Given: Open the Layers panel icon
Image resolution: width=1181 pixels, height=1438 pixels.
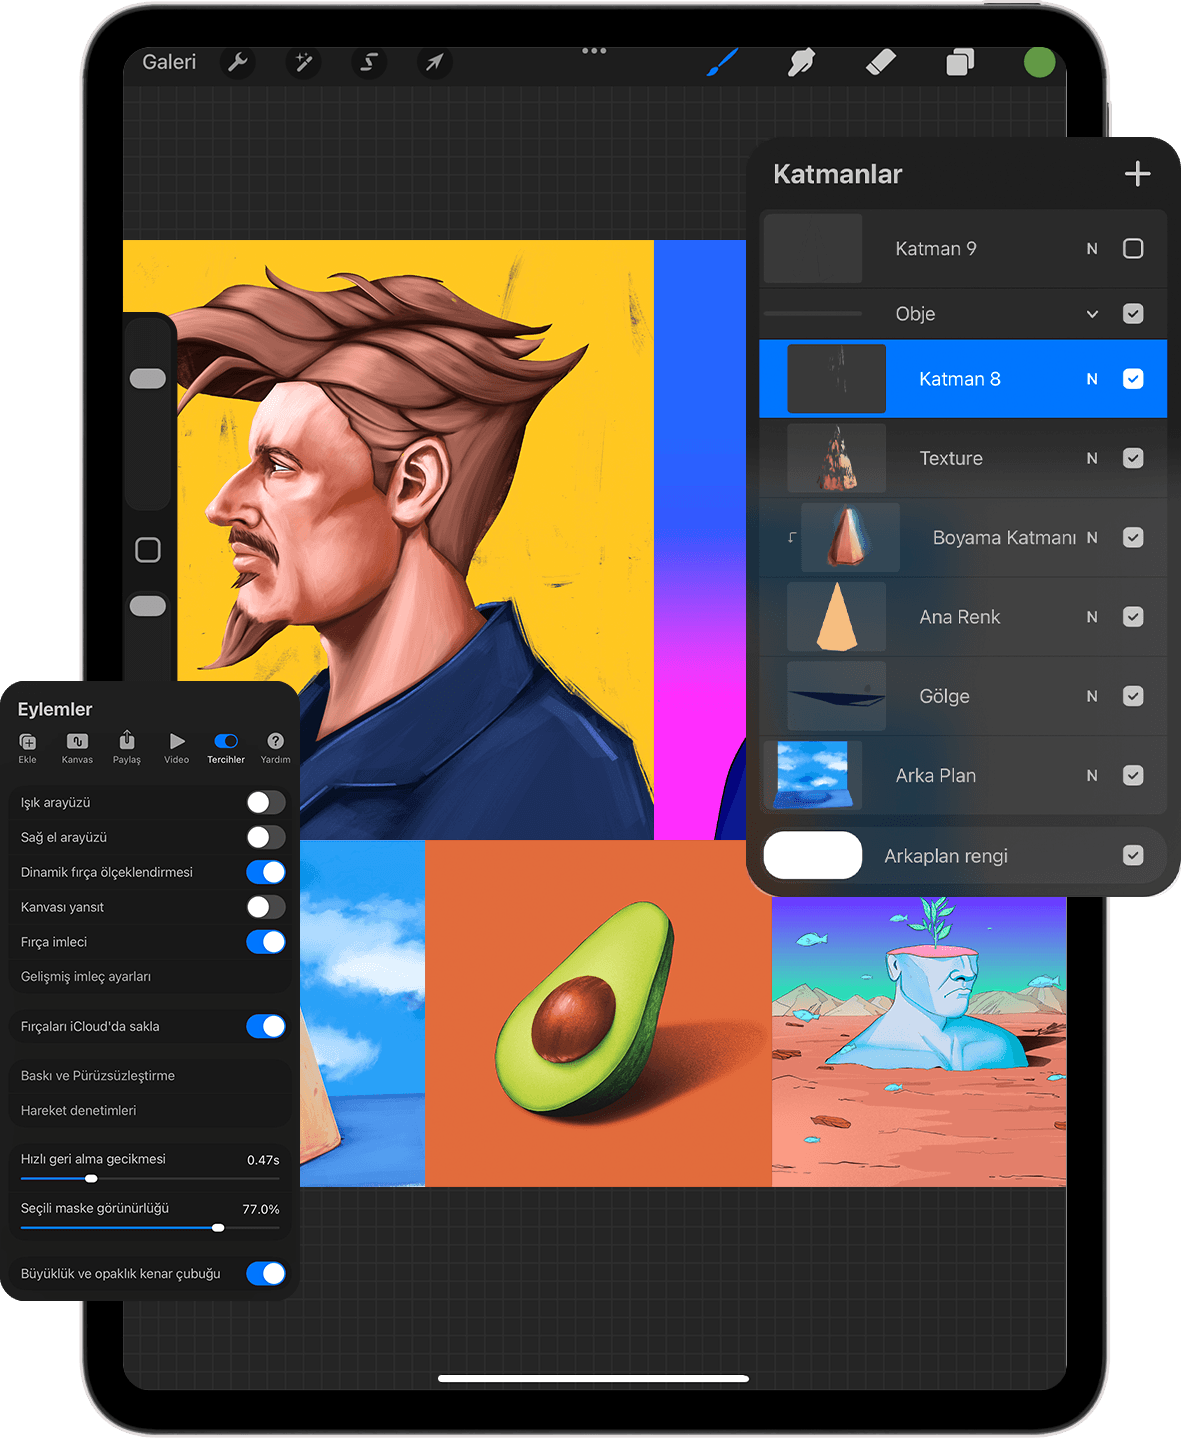Looking at the screenshot, I should 960,62.
